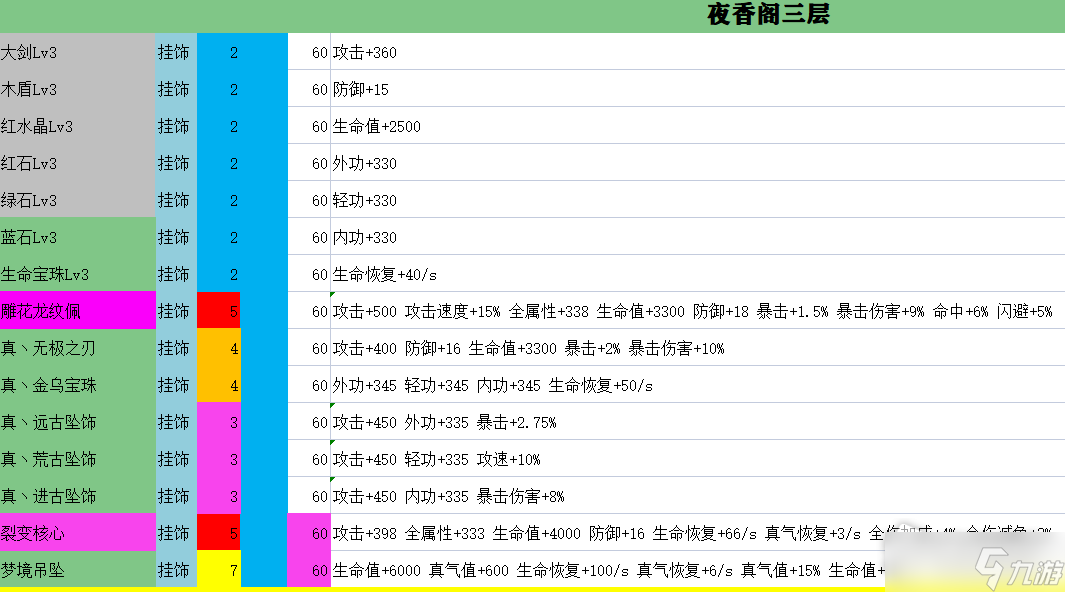Viewport: 1065px width, 592px height.
Task: Select the 红水晶Lv3 name cell
Action: 77,126
